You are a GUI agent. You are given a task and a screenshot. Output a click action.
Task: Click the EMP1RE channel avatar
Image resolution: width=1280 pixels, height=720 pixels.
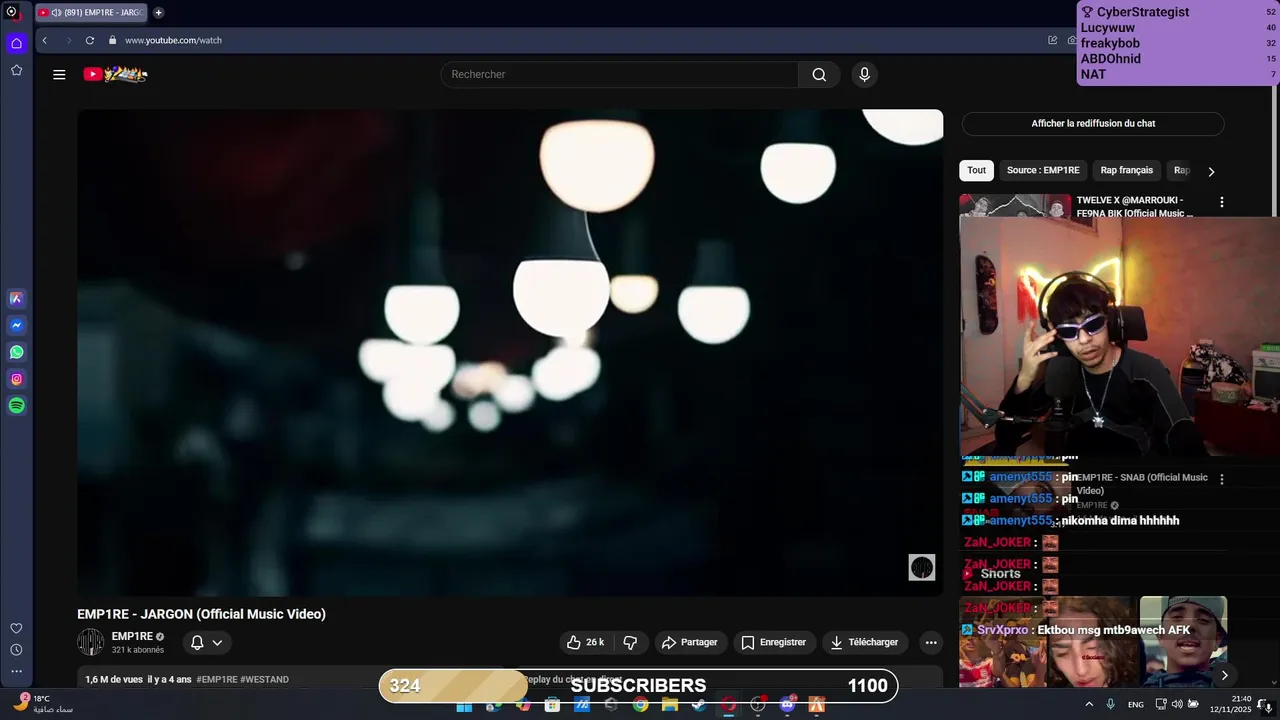click(x=91, y=642)
